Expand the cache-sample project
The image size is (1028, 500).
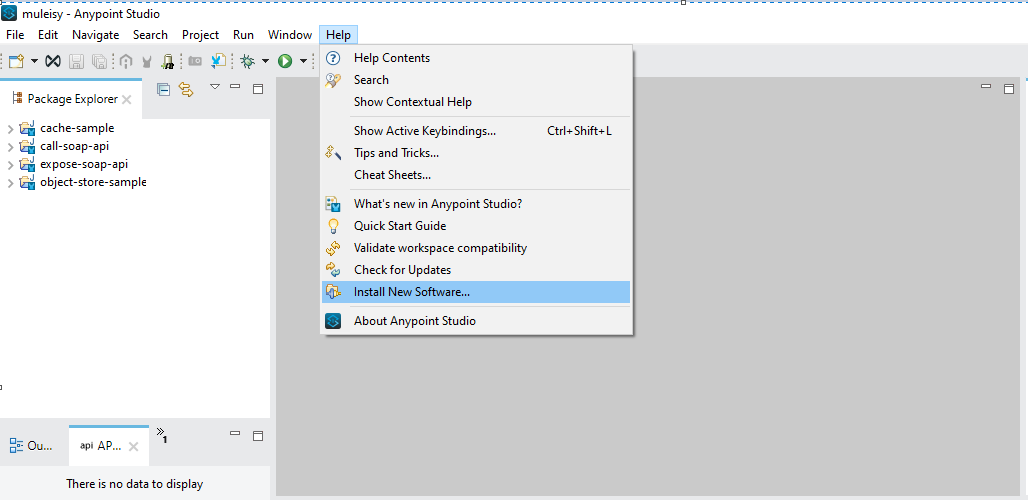(x=10, y=129)
